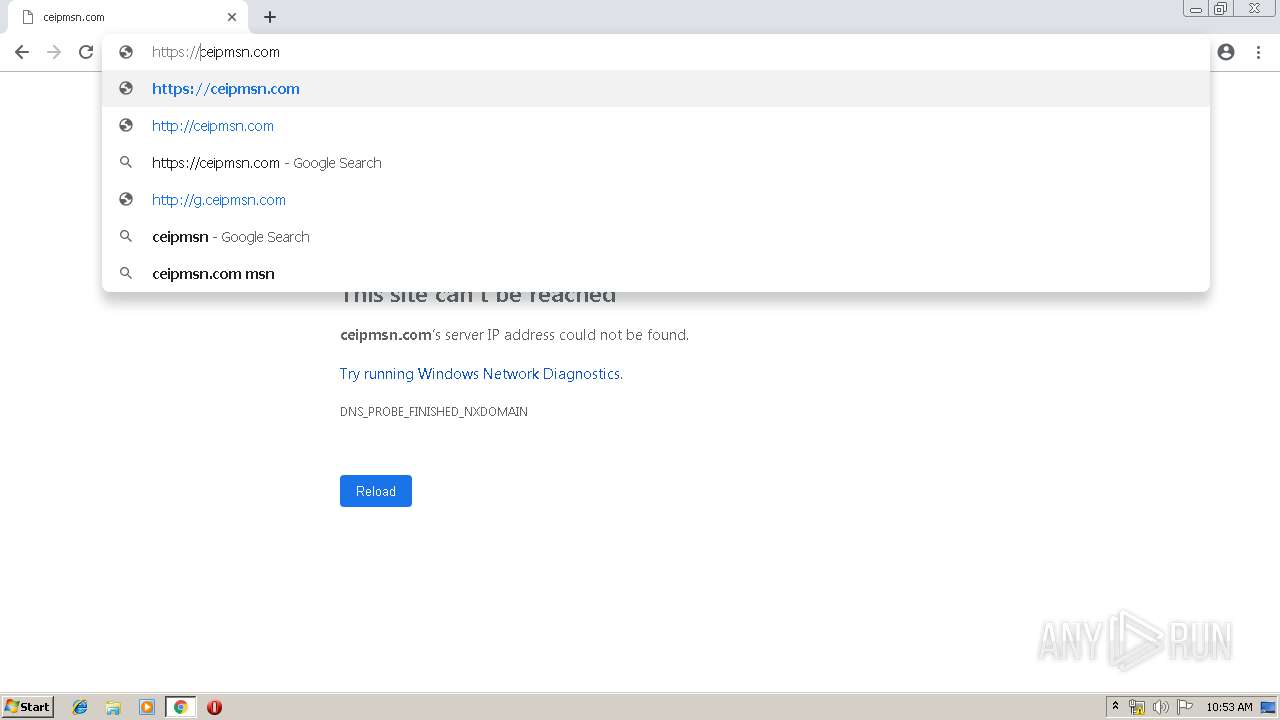The image size is (1280, 720).
Task: Click magnifier icon beside ceipmsn Google Search
Action: [126, 236]
